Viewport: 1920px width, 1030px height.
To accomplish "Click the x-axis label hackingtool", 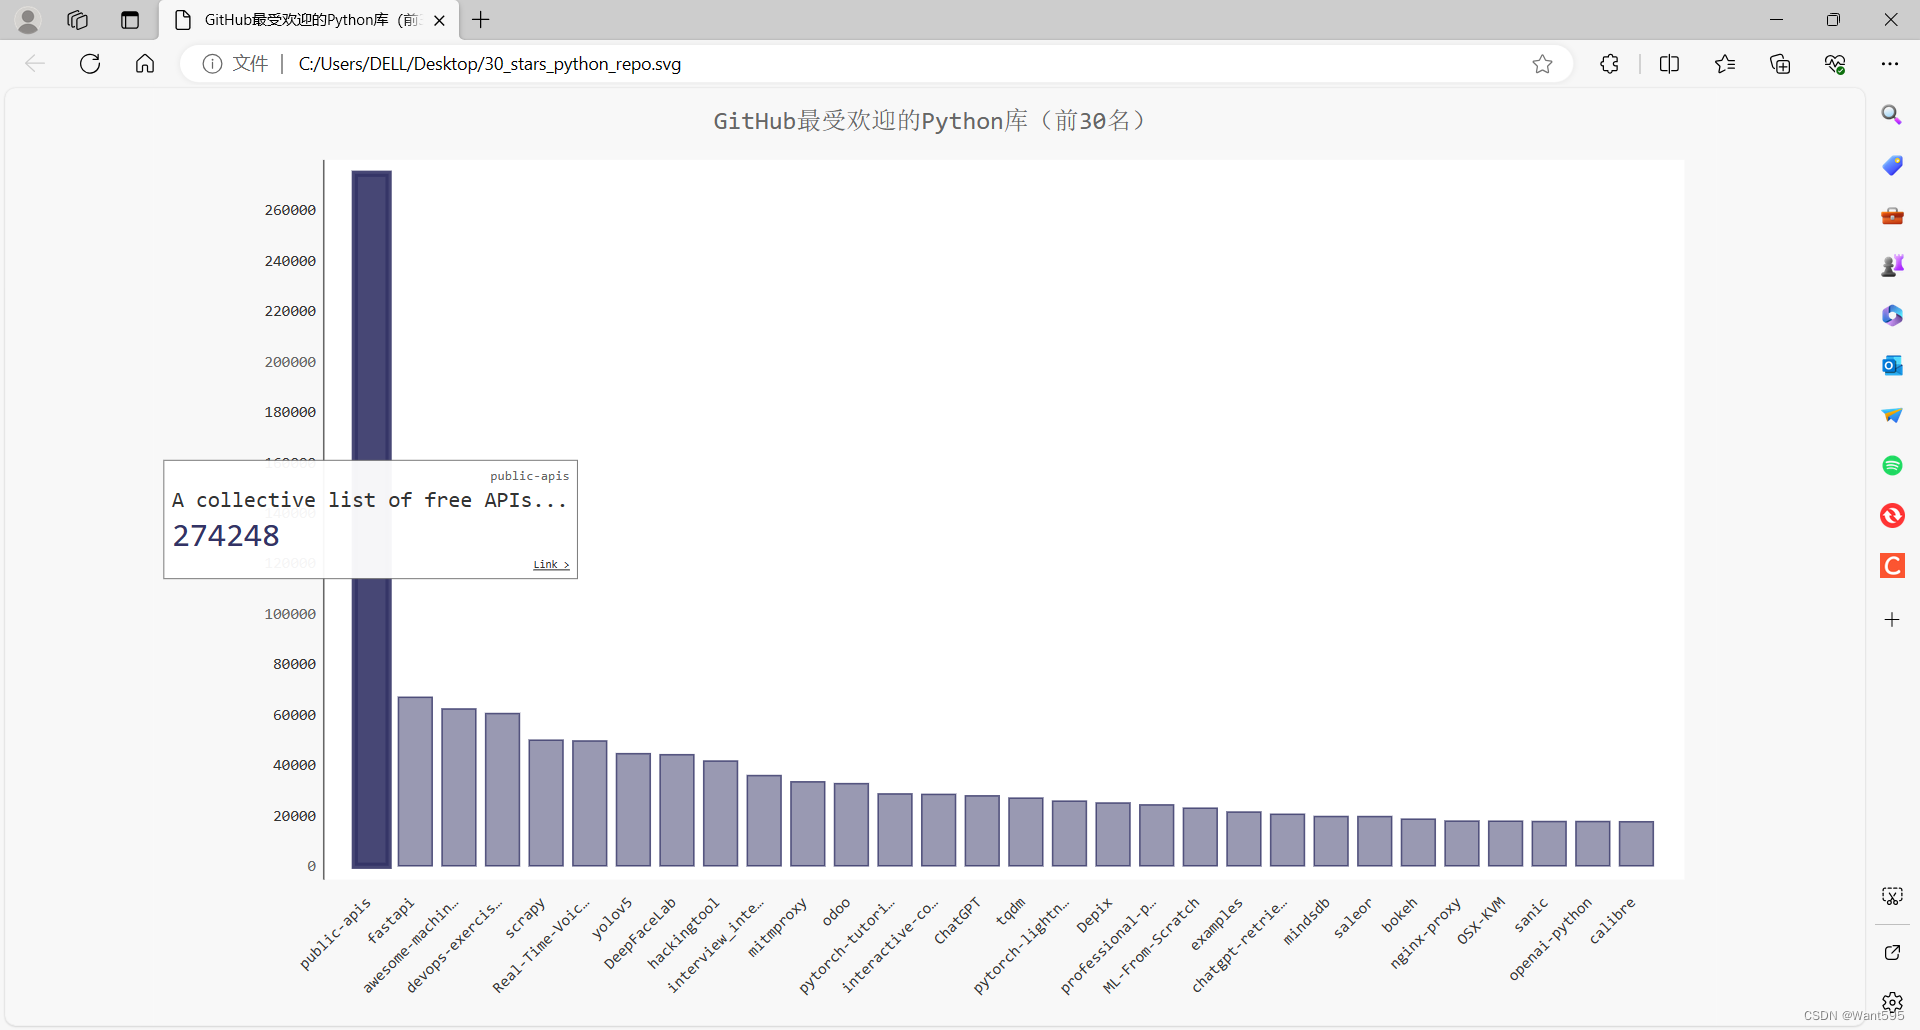I will tap(683, 933).
